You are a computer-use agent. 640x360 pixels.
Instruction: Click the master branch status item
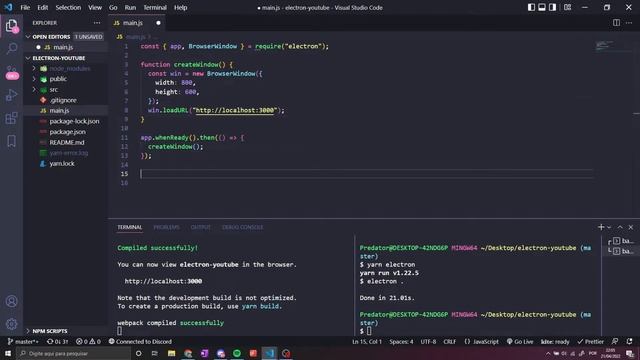click(23, 342)
